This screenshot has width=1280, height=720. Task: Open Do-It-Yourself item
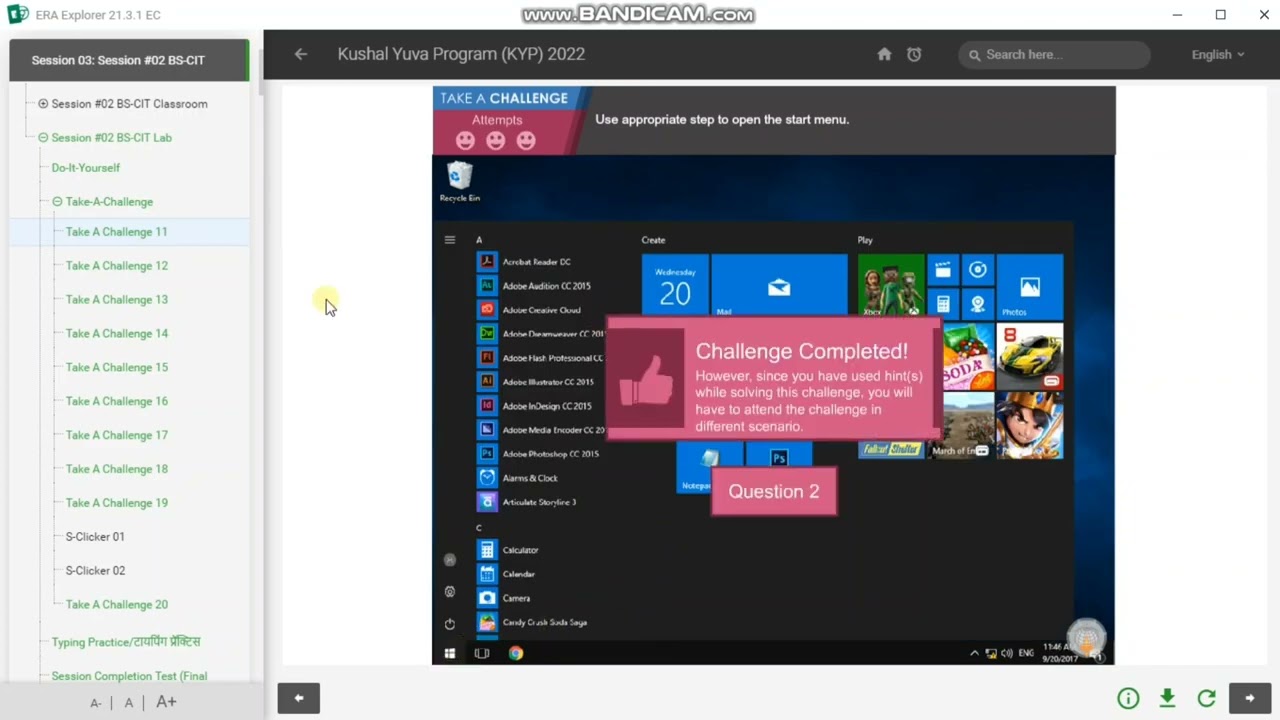(86, 168)
